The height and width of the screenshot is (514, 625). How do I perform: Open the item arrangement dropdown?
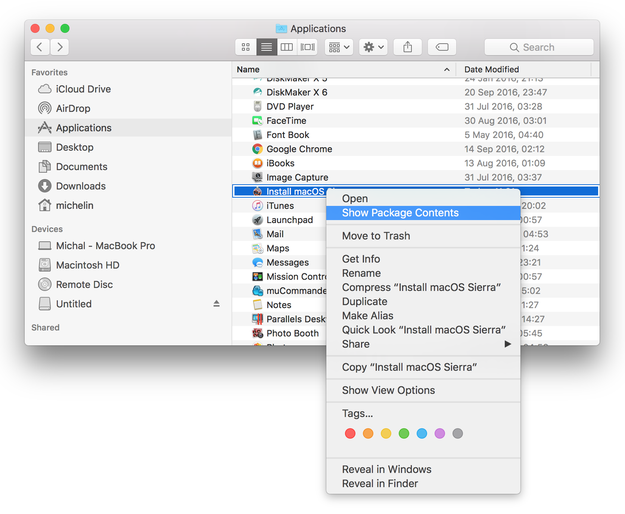tap(339, 47)
